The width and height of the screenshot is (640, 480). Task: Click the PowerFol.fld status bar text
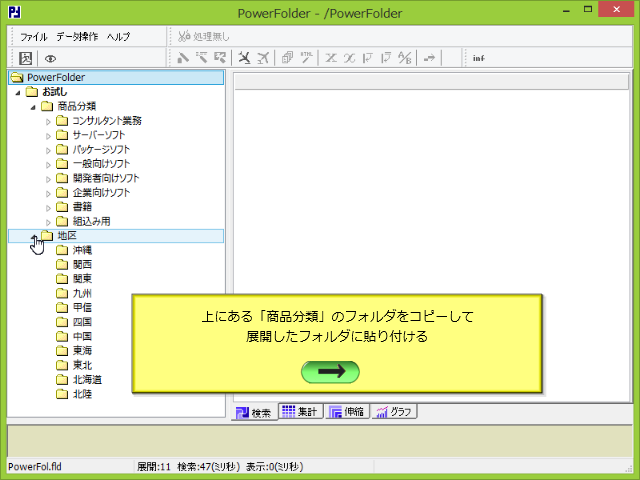35,467
